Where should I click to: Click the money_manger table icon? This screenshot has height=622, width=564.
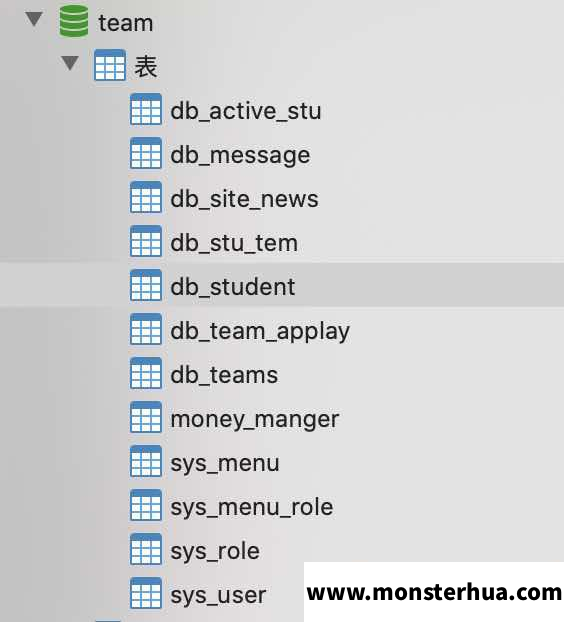[146, 417]
